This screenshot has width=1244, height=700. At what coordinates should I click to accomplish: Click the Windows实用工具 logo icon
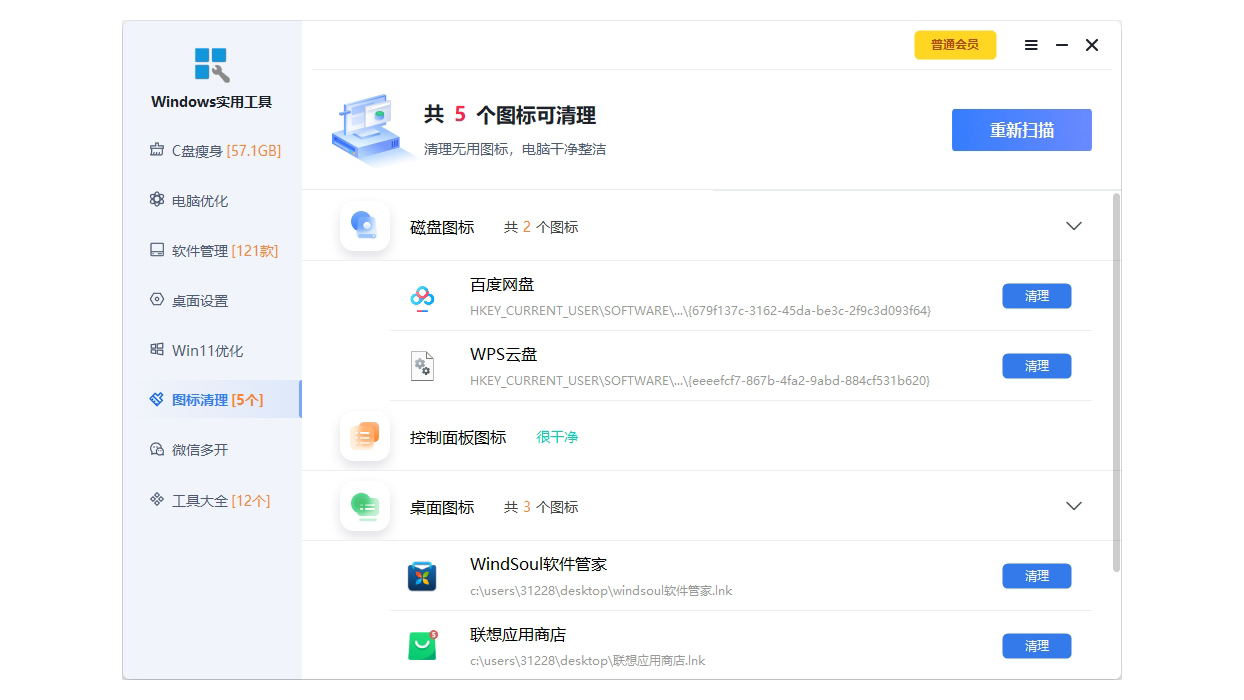(x=211, y=65)
